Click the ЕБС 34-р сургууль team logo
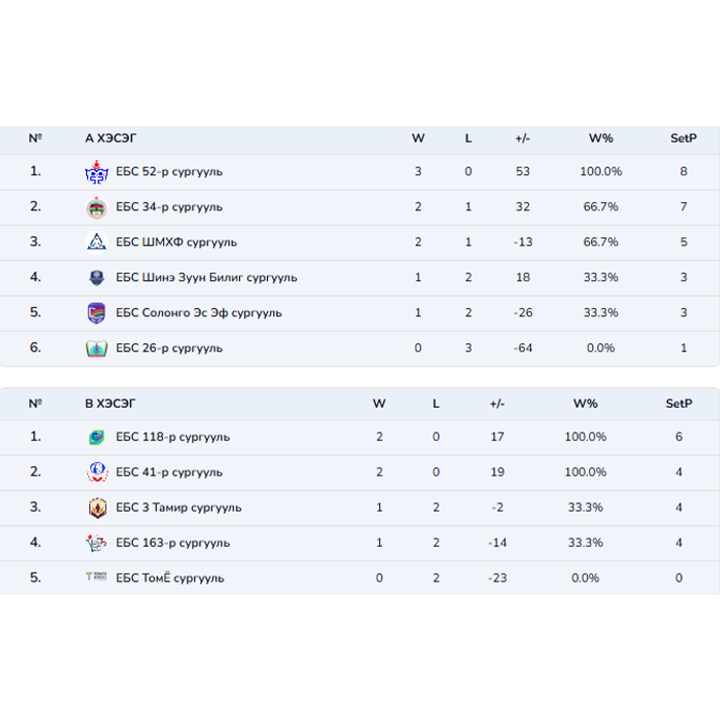 point(96,207)
